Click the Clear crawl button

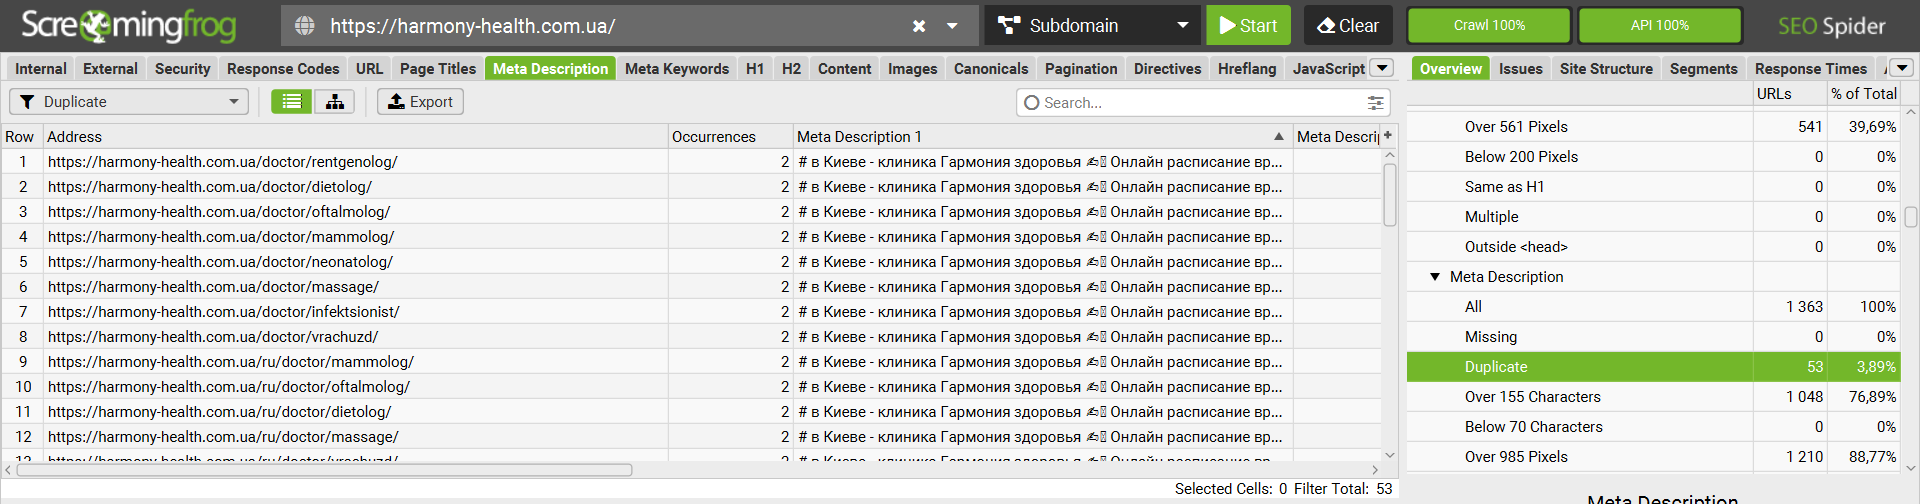pyautogui.click(x=1347, y=26)
